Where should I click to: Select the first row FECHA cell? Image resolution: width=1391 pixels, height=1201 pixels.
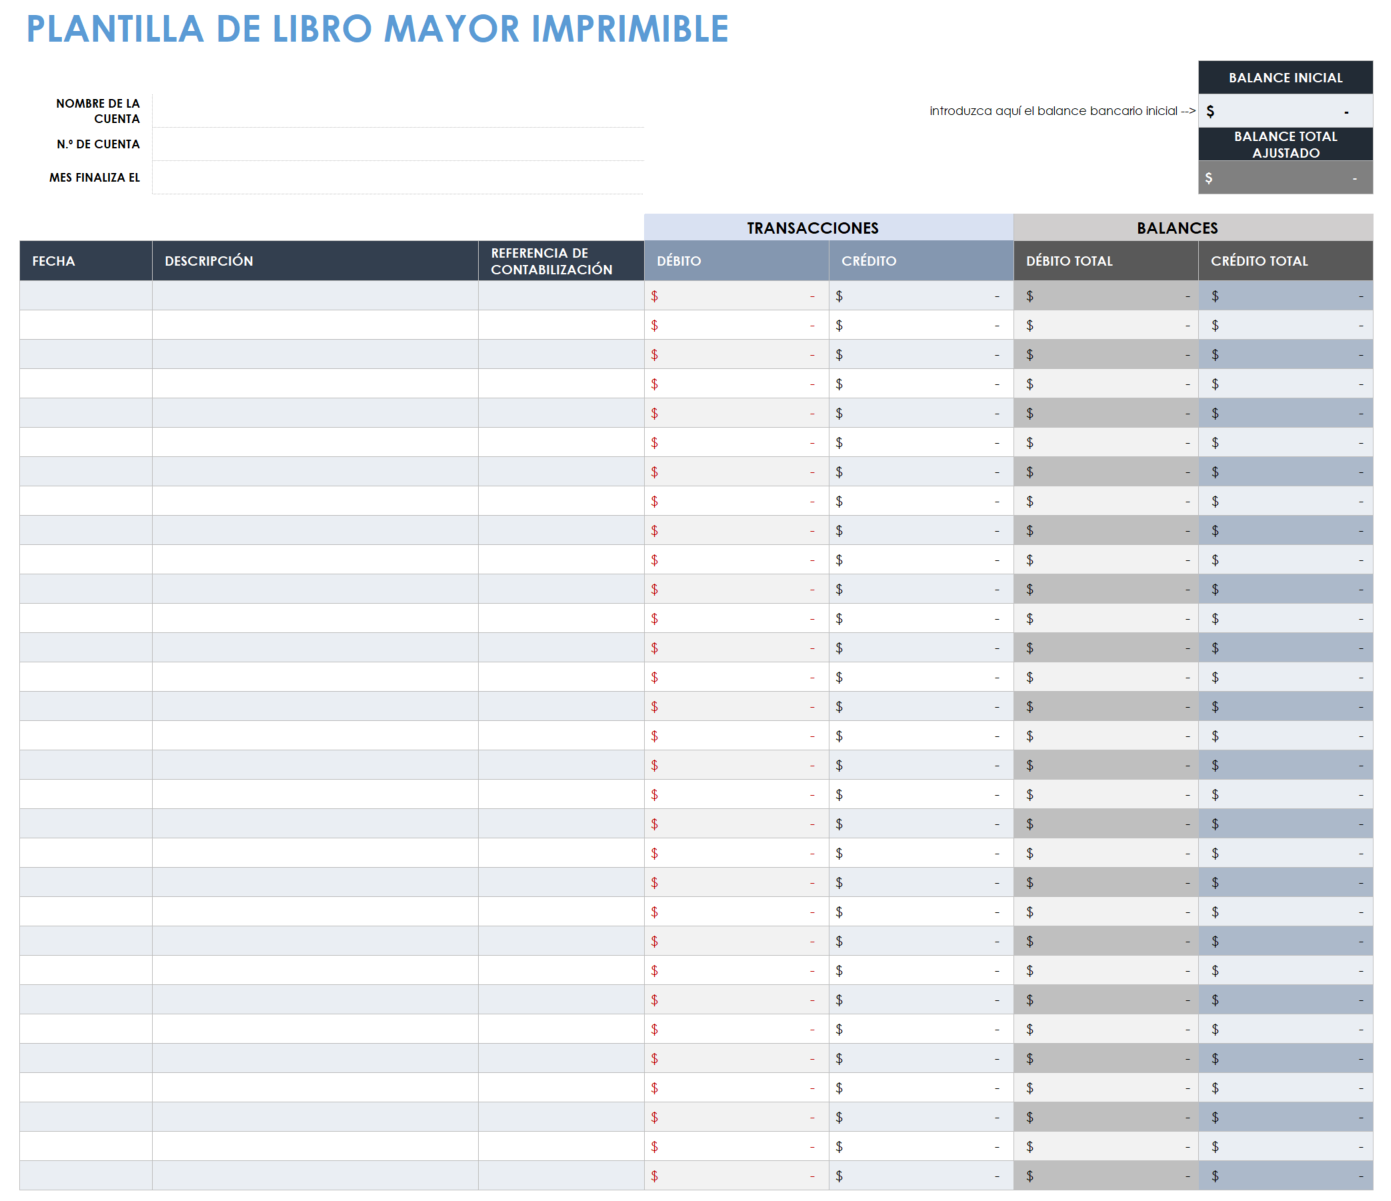tap(86, 296)
